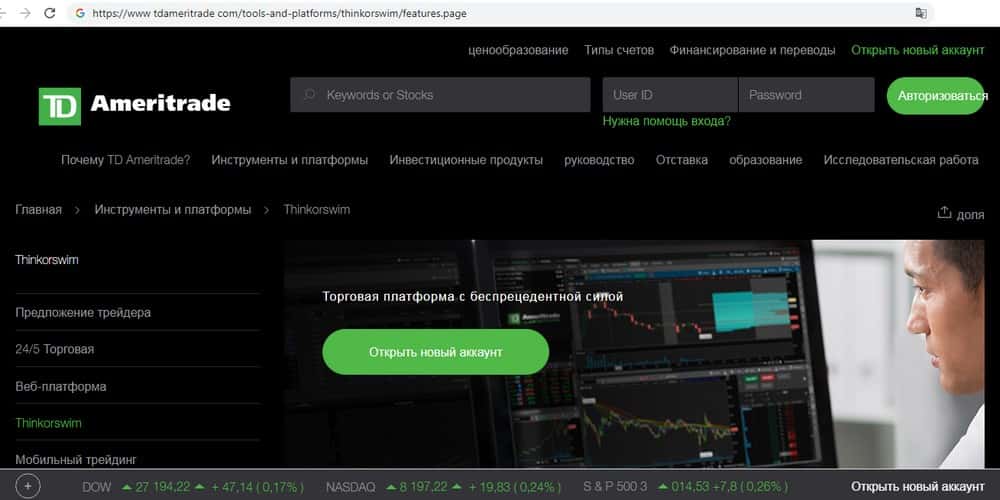This screenshot has width=1000, height=500.
Task: Open the Инструменты и платформы main menu
Action: tap(290, 160)
